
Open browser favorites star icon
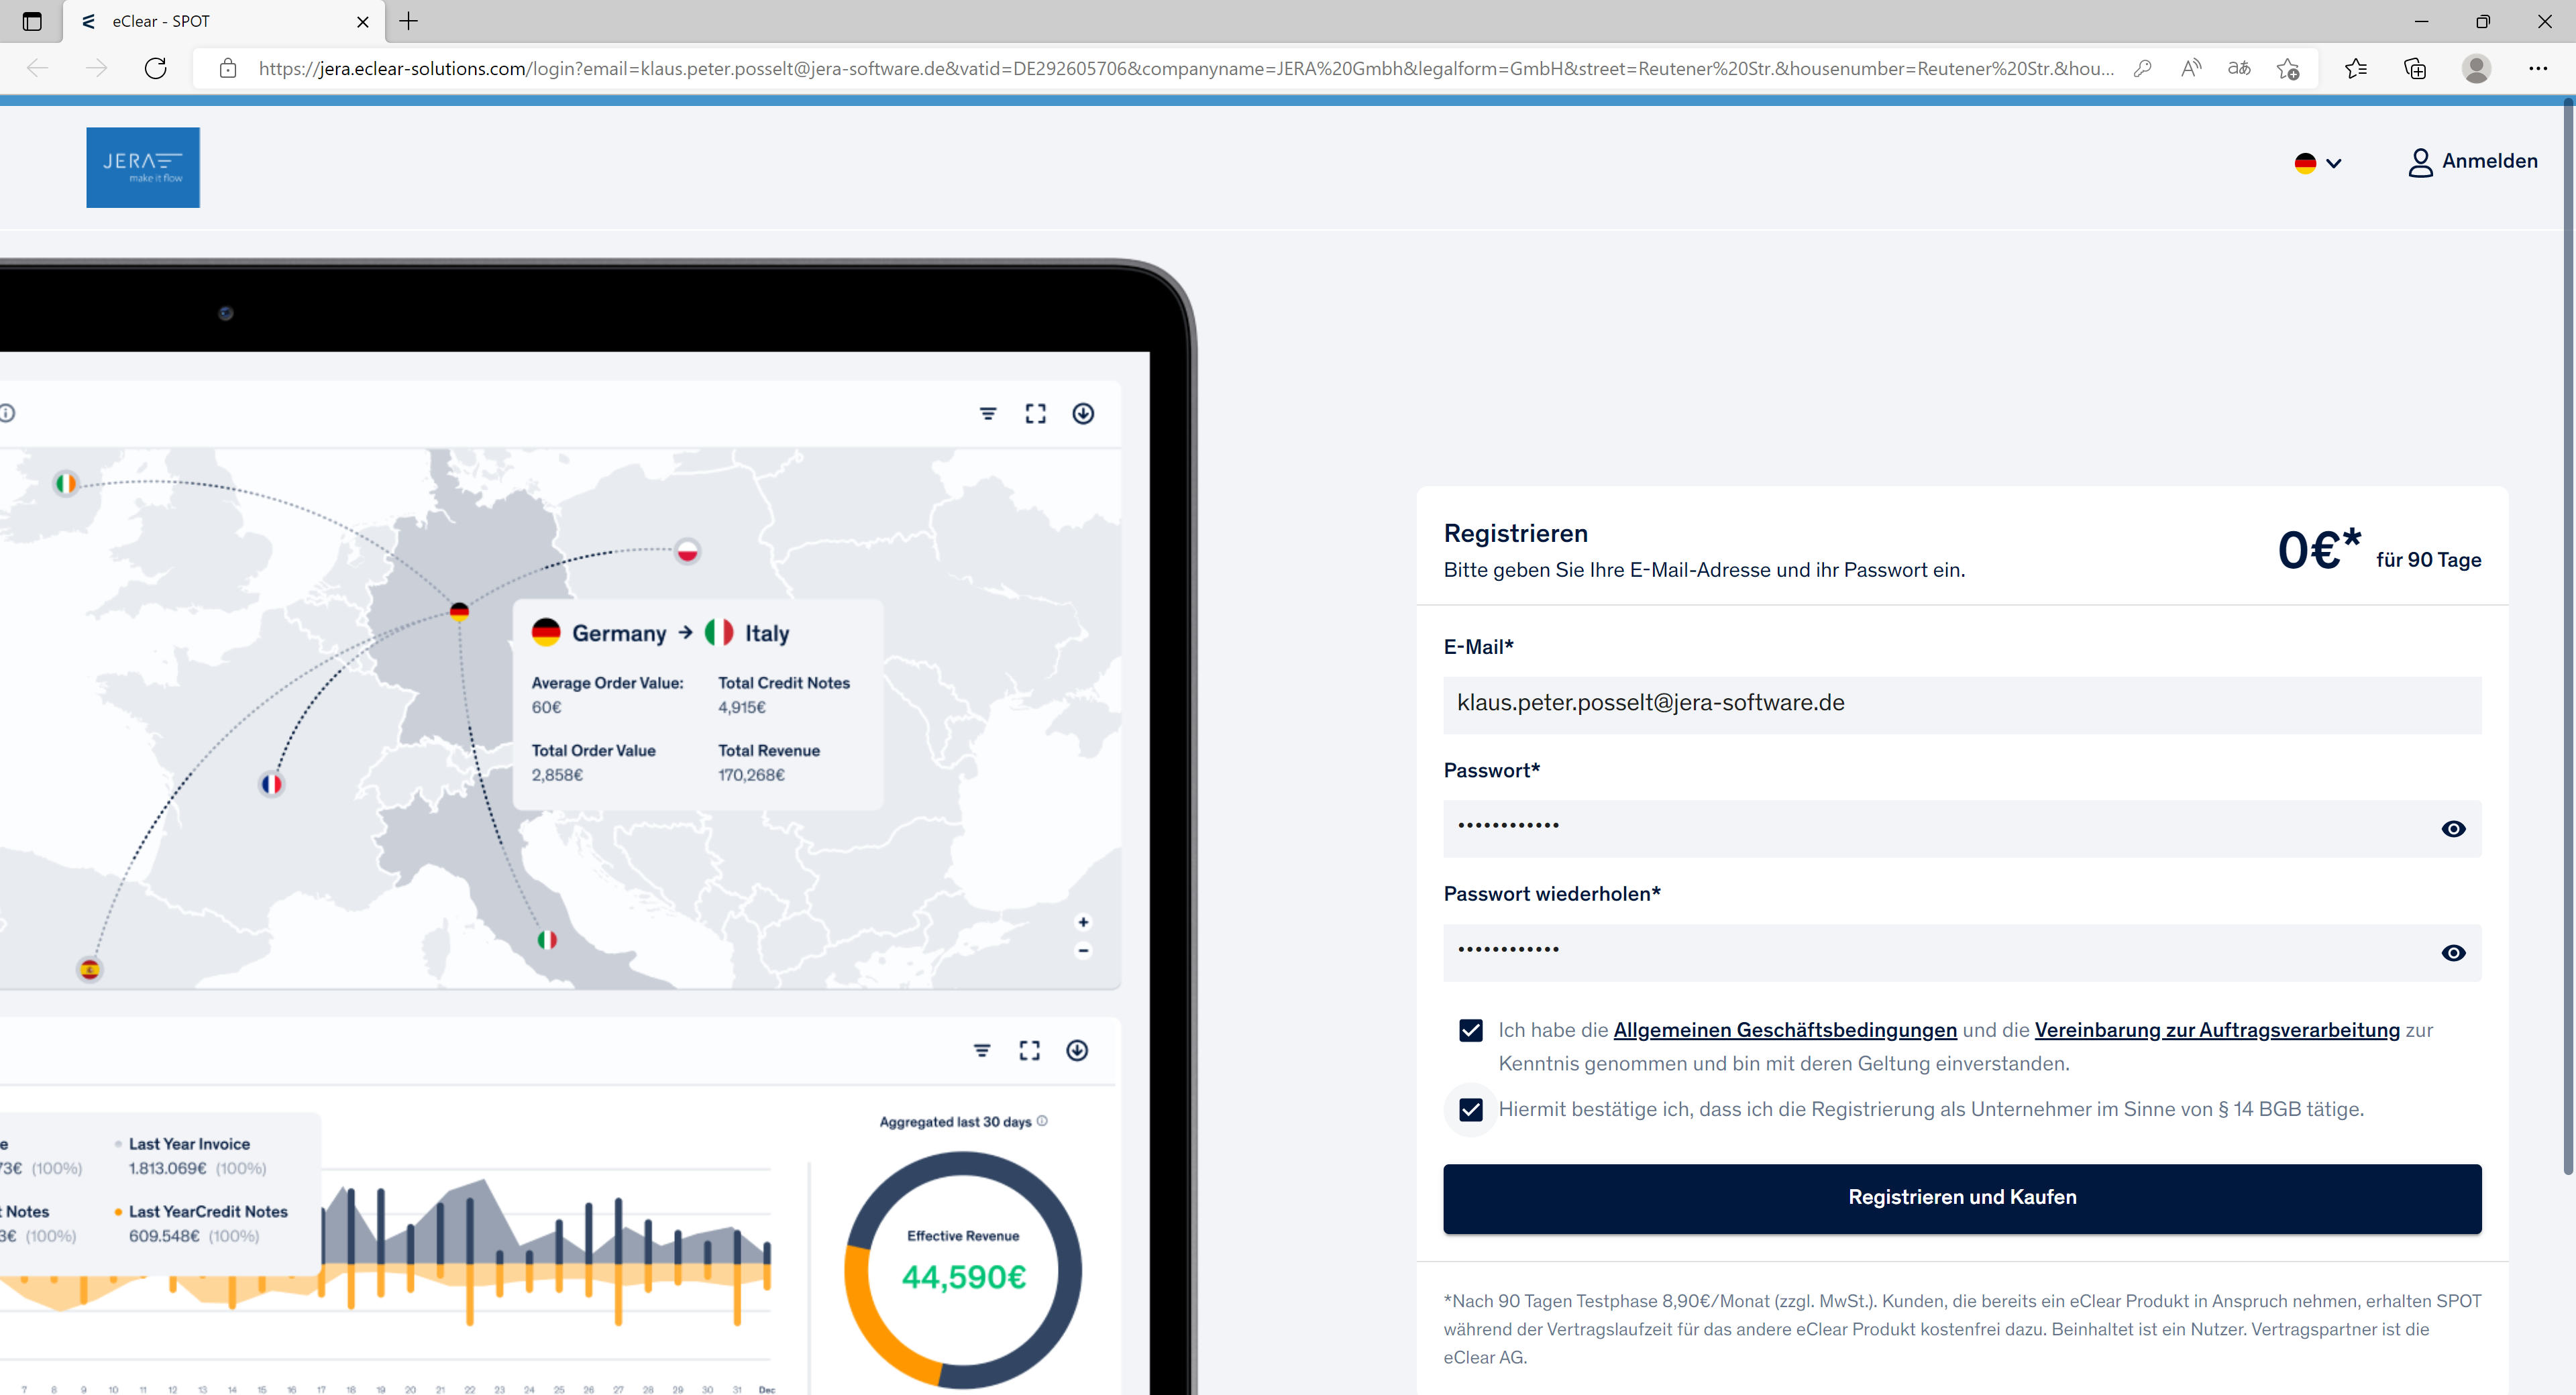[x=2355, y=68]
